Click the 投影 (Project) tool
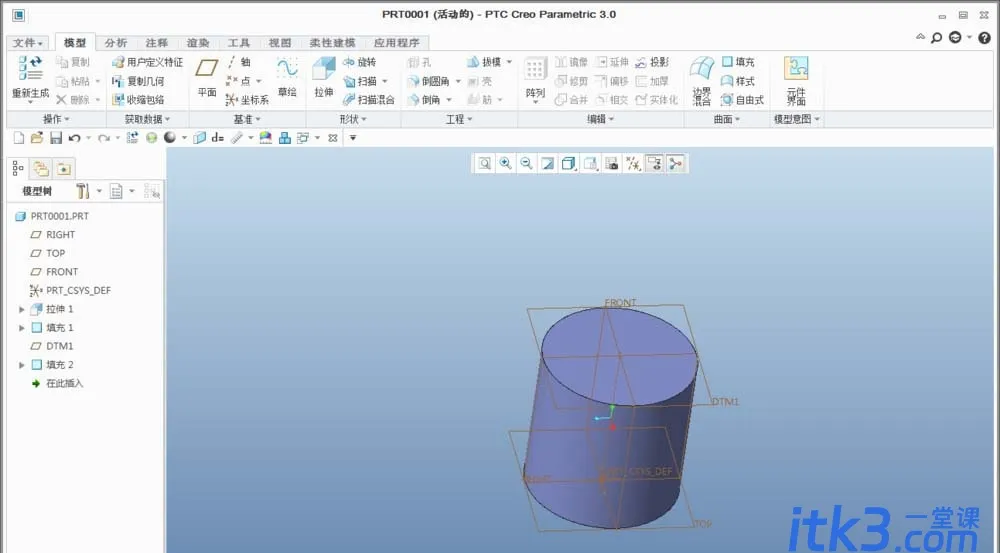The width and height of the screenshot is (1000, 553). click(652, 62)
